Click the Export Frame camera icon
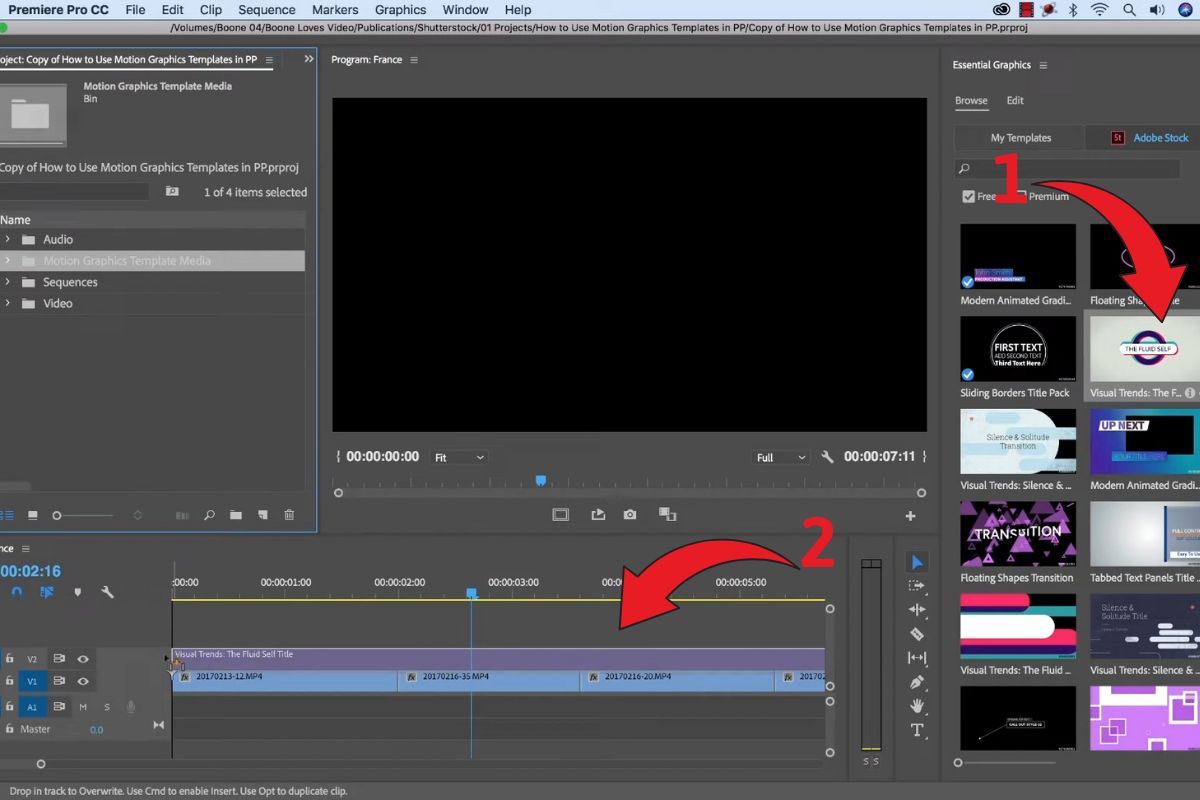 630,515
